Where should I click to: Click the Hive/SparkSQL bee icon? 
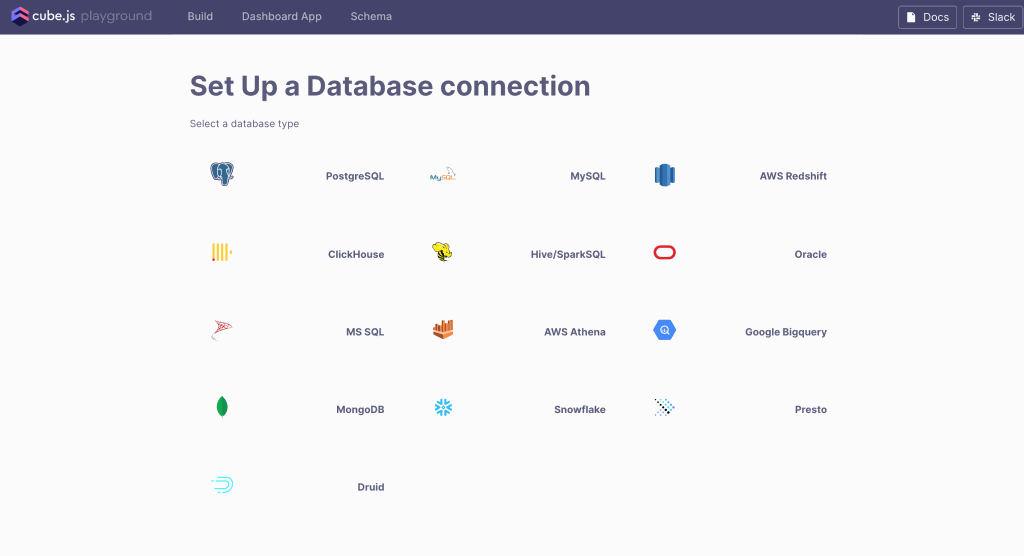point(442,252)
